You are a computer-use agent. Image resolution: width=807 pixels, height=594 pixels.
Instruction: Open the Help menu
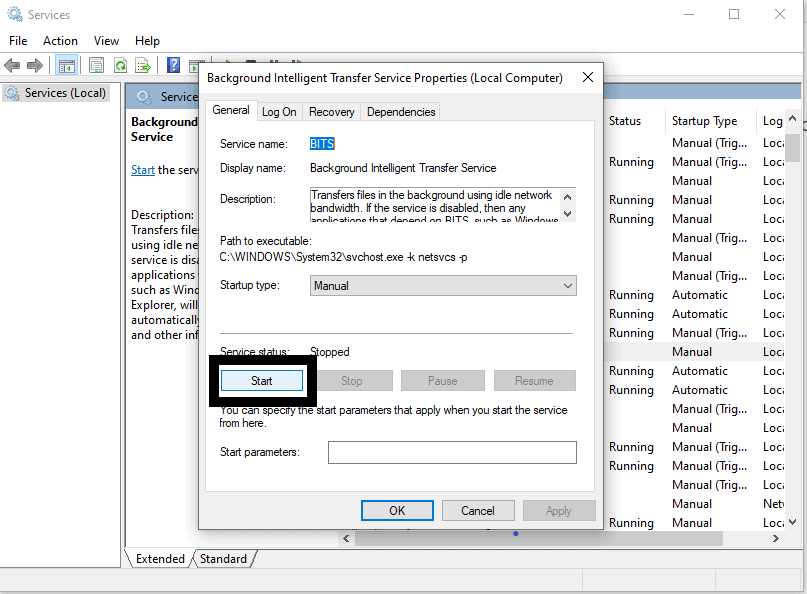point(147,41)
